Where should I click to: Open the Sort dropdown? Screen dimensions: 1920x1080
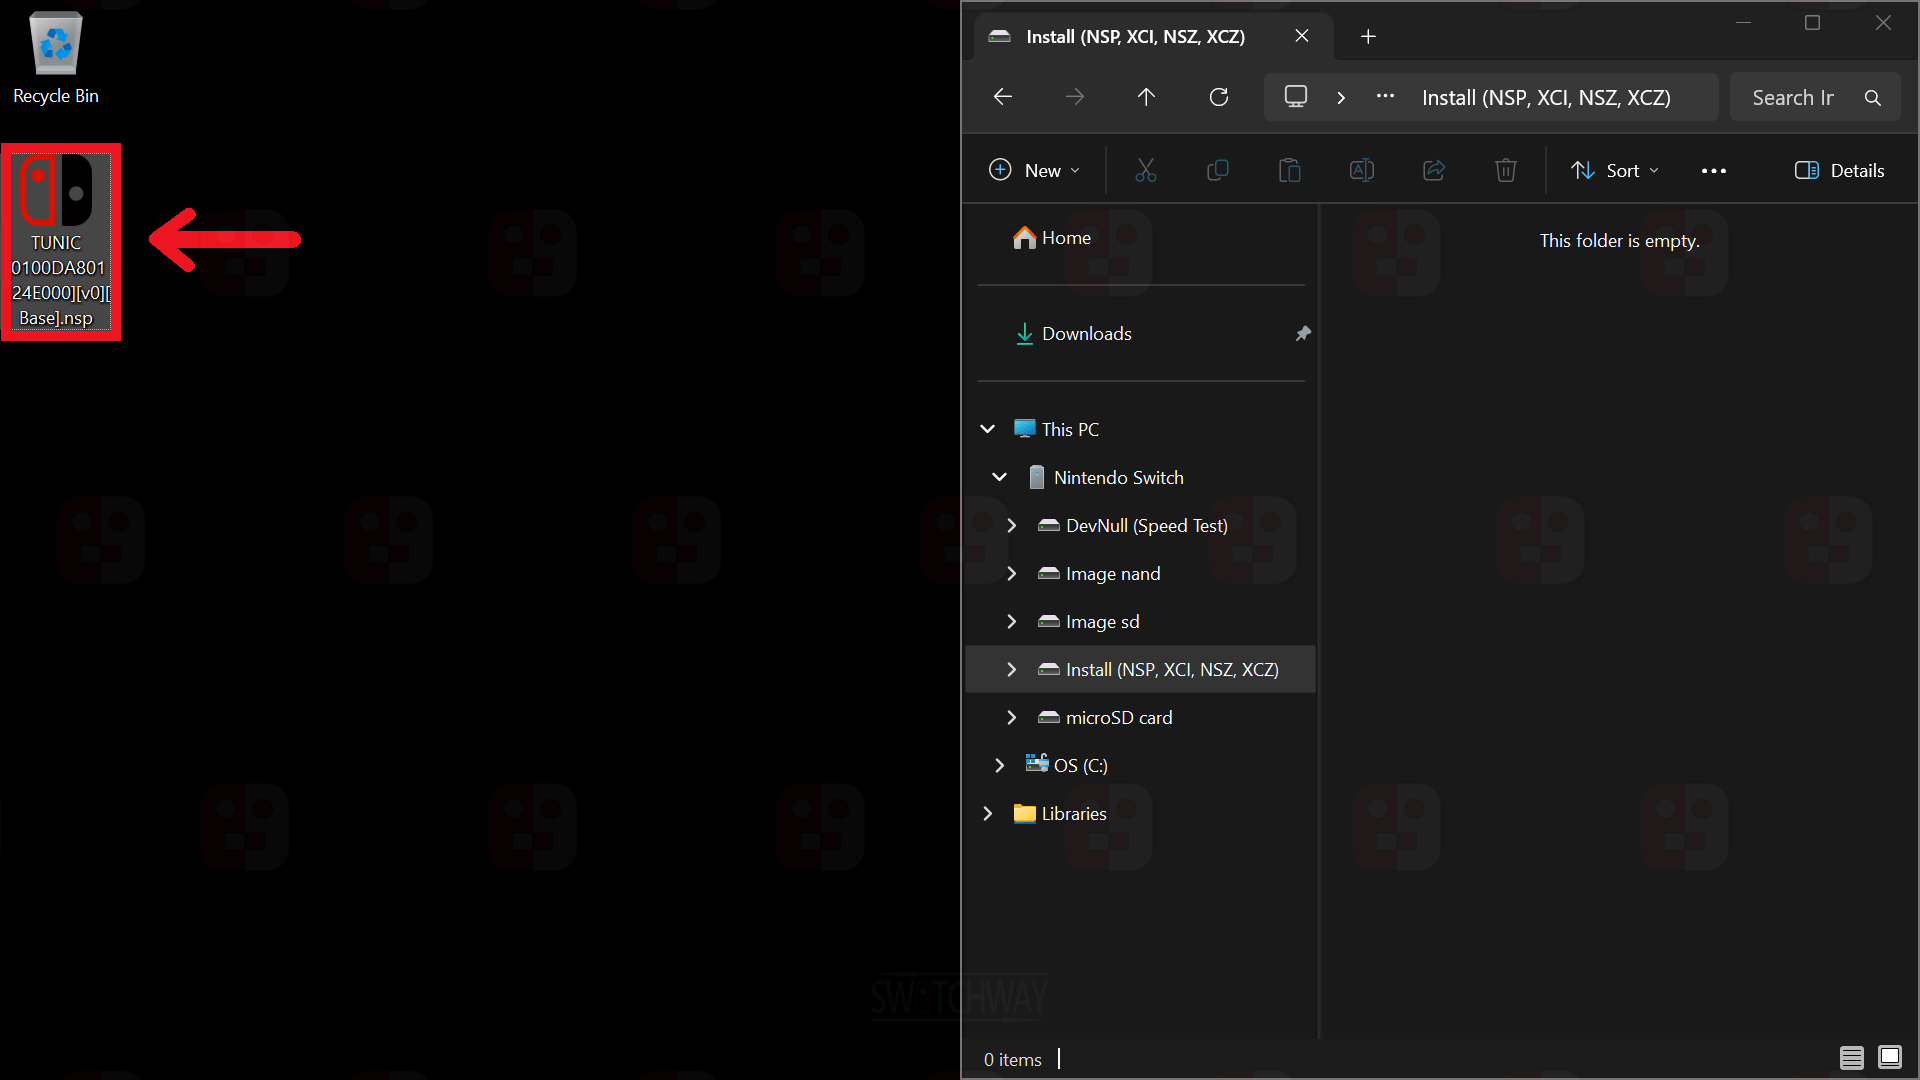[1614, 171]
